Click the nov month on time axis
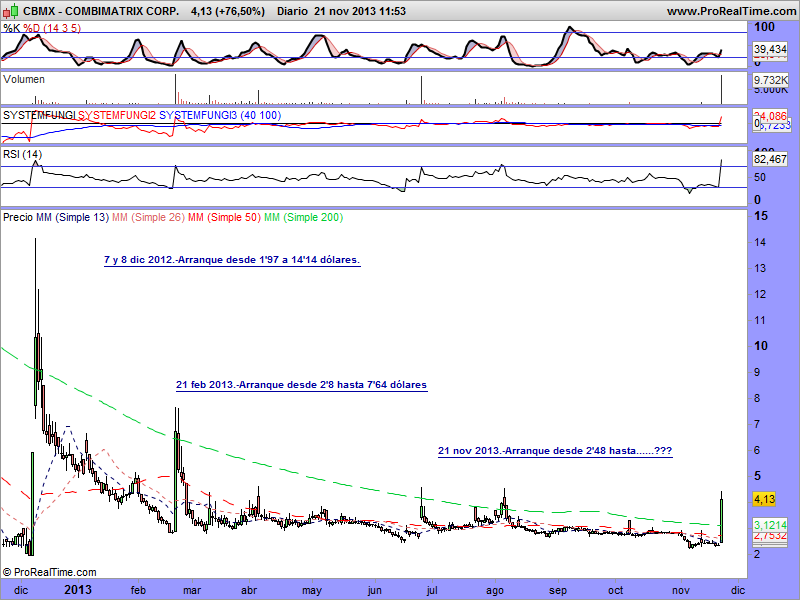Screen dimensions: 800x600 tap(681, 590)
